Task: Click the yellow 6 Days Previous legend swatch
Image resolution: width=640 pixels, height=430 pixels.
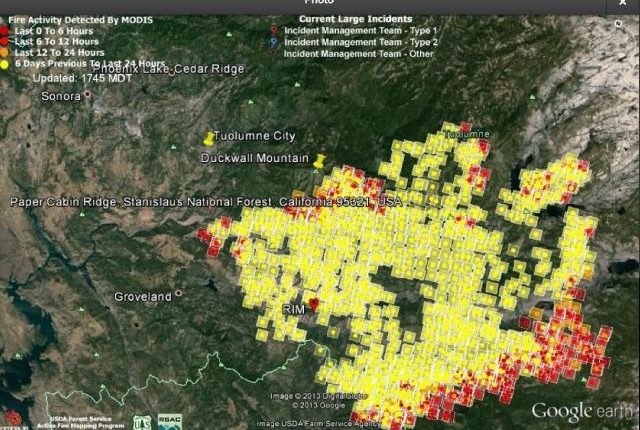Action: (x=4, y=64)
